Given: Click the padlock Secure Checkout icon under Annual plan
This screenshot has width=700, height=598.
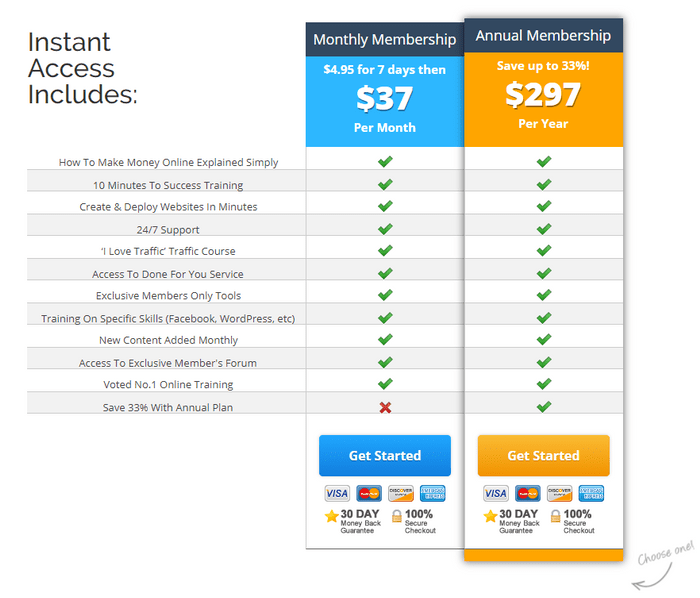Looking at the screenshot, I should [x=555, y=516].
